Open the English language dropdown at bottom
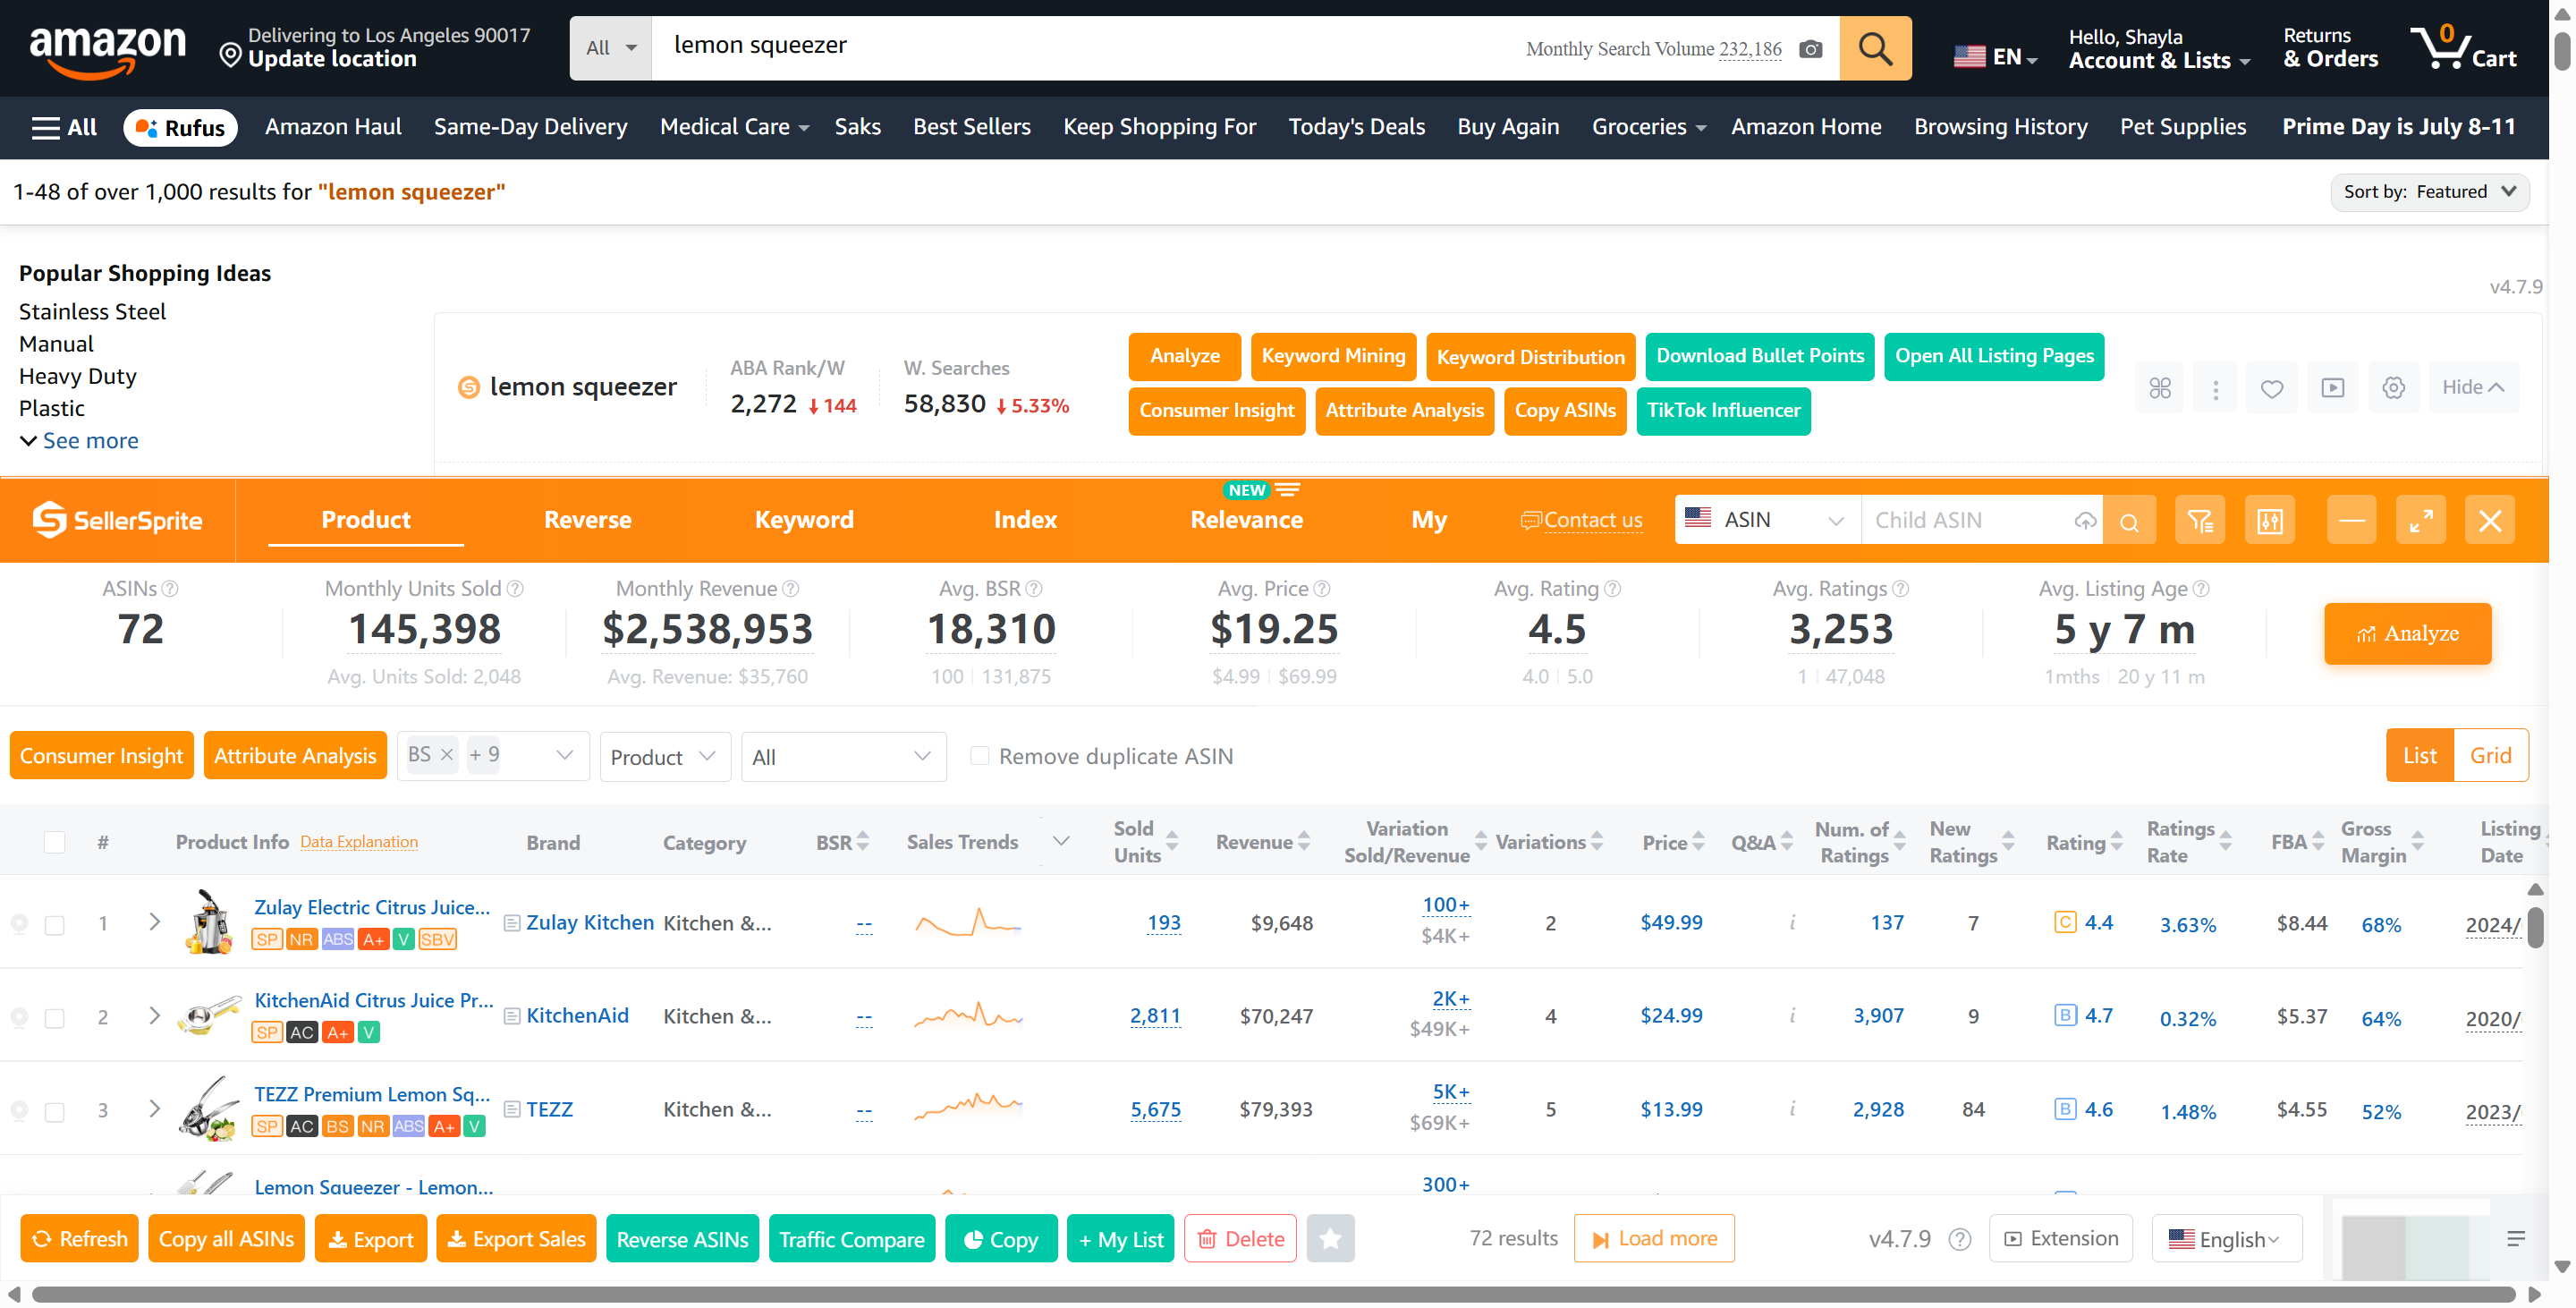Image resolution: width=2576 pixels, height=1308 pixels. pos(2226,1239)
